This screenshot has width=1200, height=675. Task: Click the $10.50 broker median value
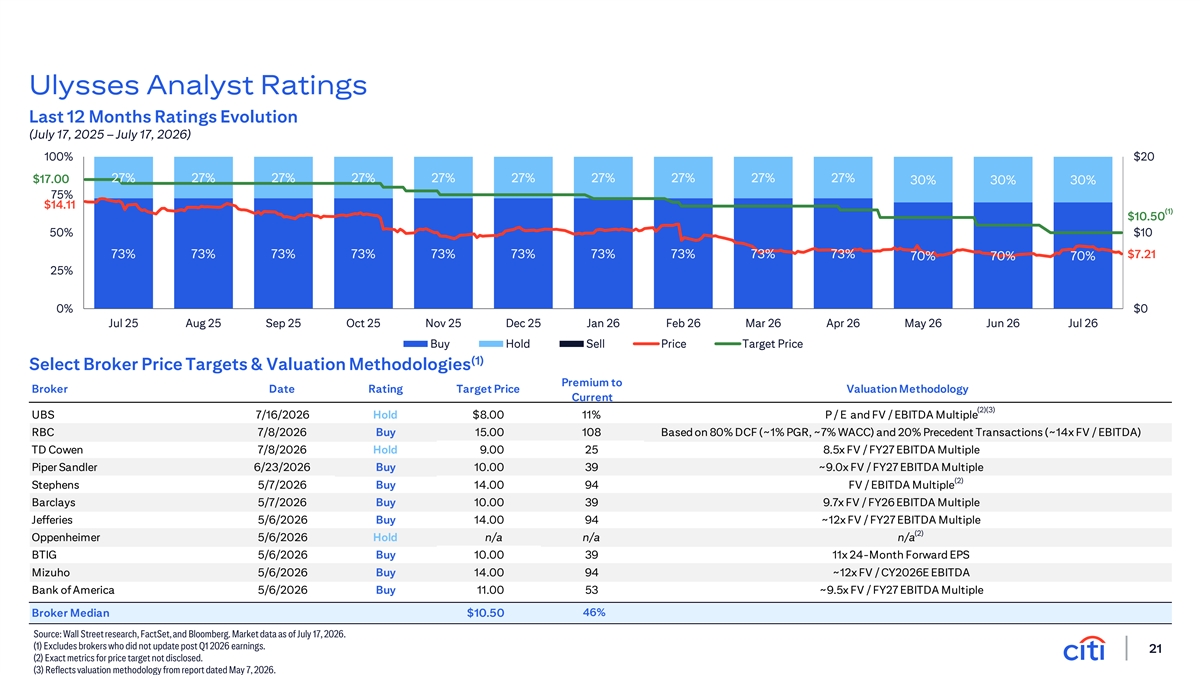pyautogui.click(x=486, y=613)
